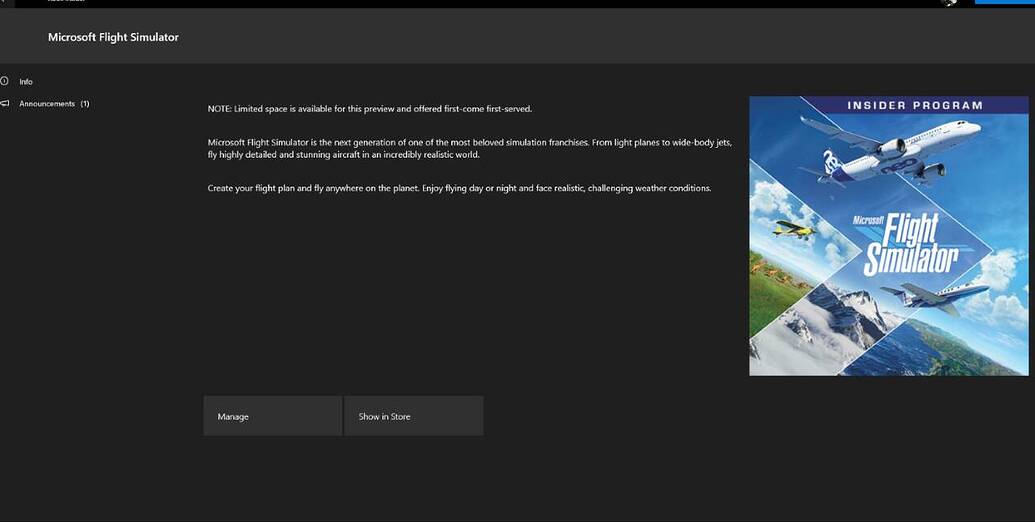Click the NOTE: Limited space text line
The width and height of the screenshot is (1035, 522).
click(369, 108)
